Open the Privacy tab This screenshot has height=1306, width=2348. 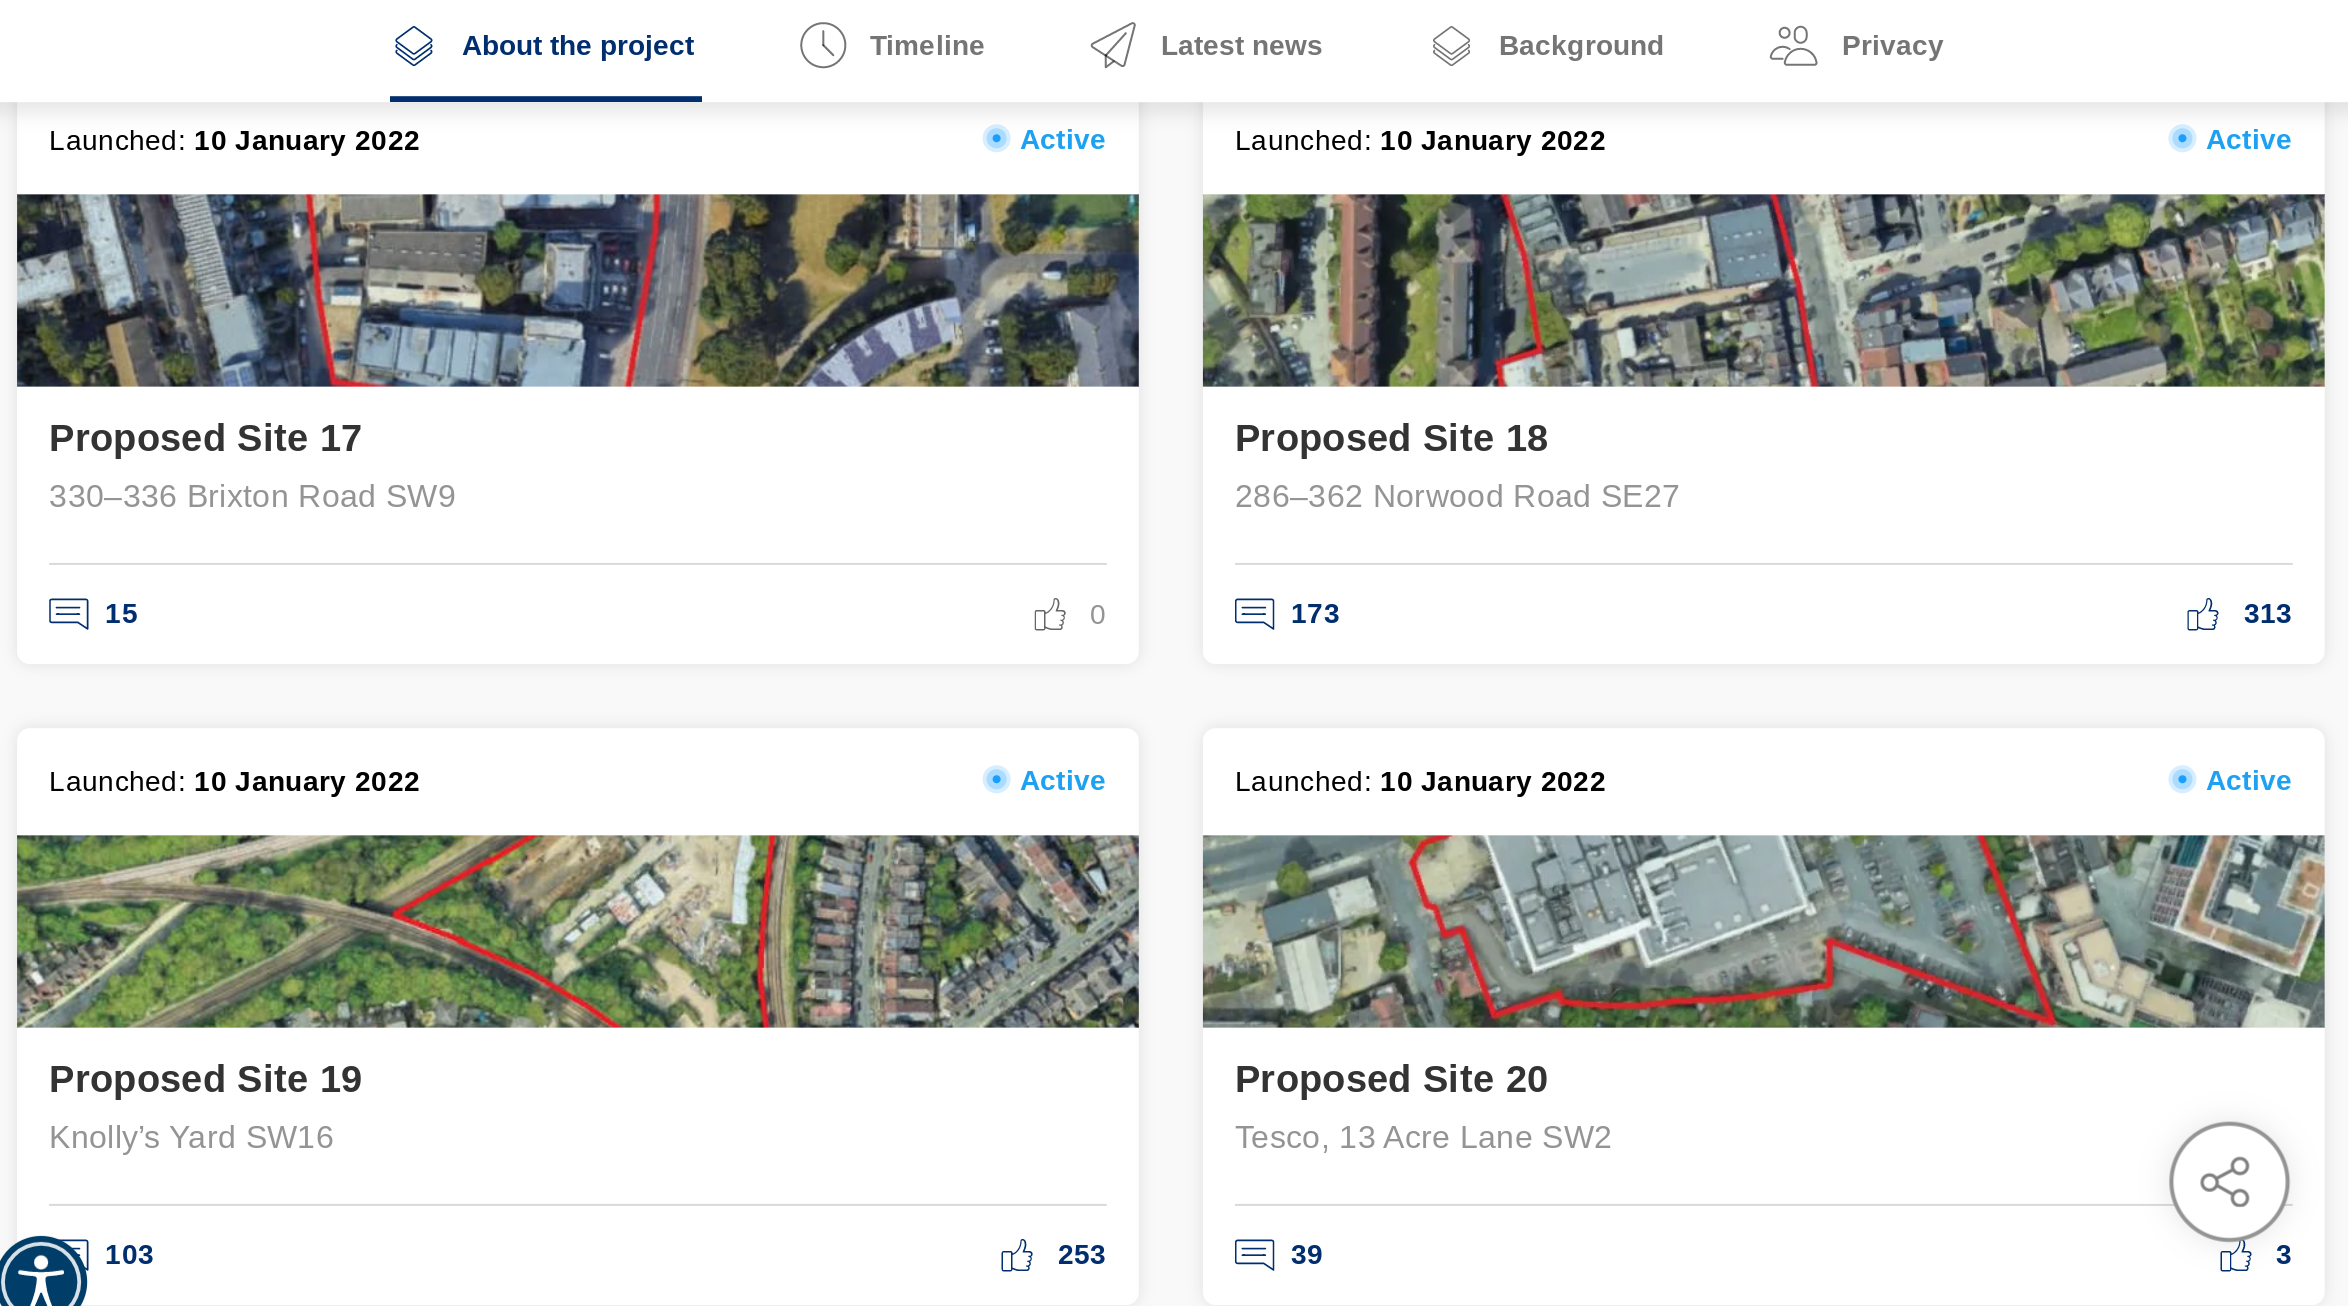(x=1856, y=46)
